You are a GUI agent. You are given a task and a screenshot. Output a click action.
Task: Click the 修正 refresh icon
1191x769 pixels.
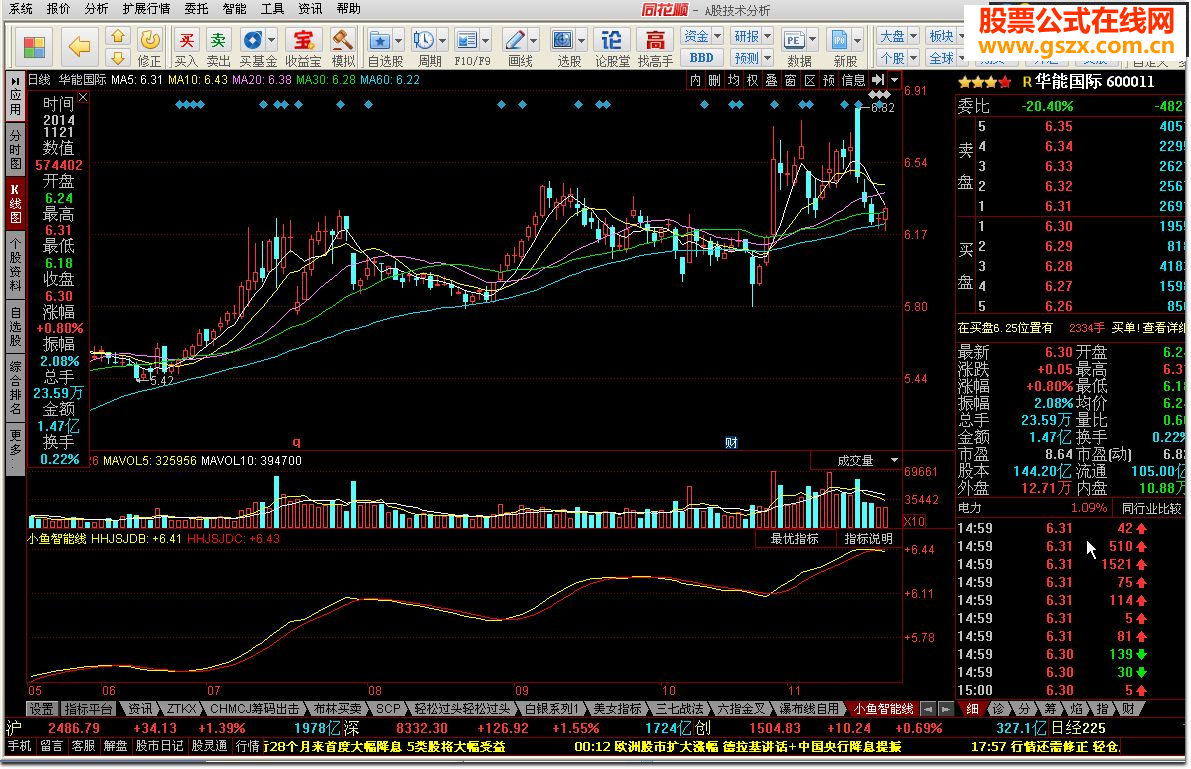coord(150,47)
